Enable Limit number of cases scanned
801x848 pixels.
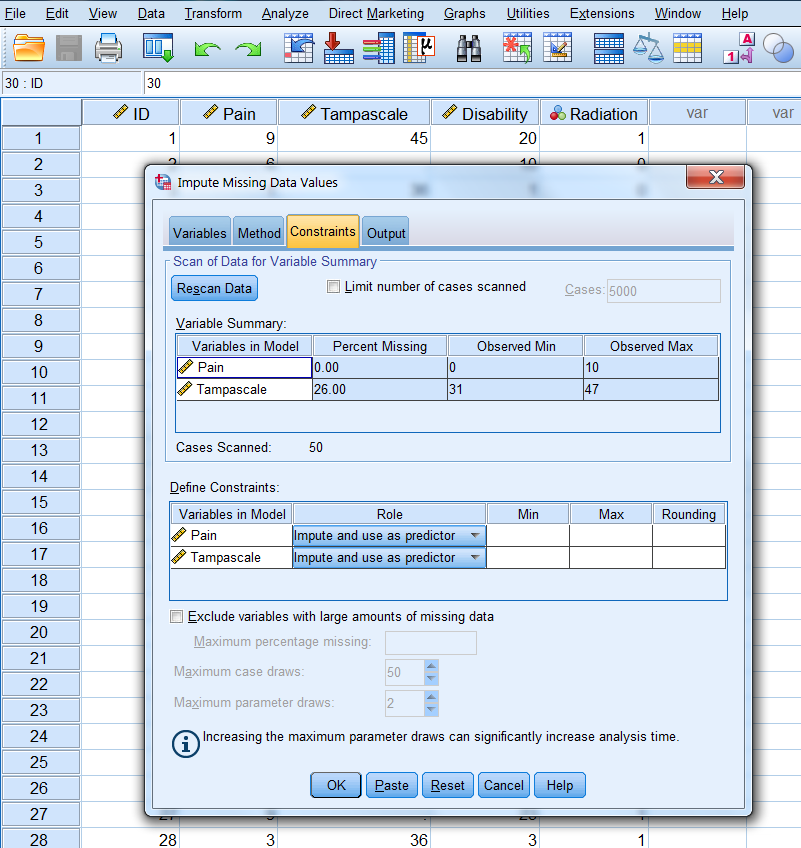334,287
